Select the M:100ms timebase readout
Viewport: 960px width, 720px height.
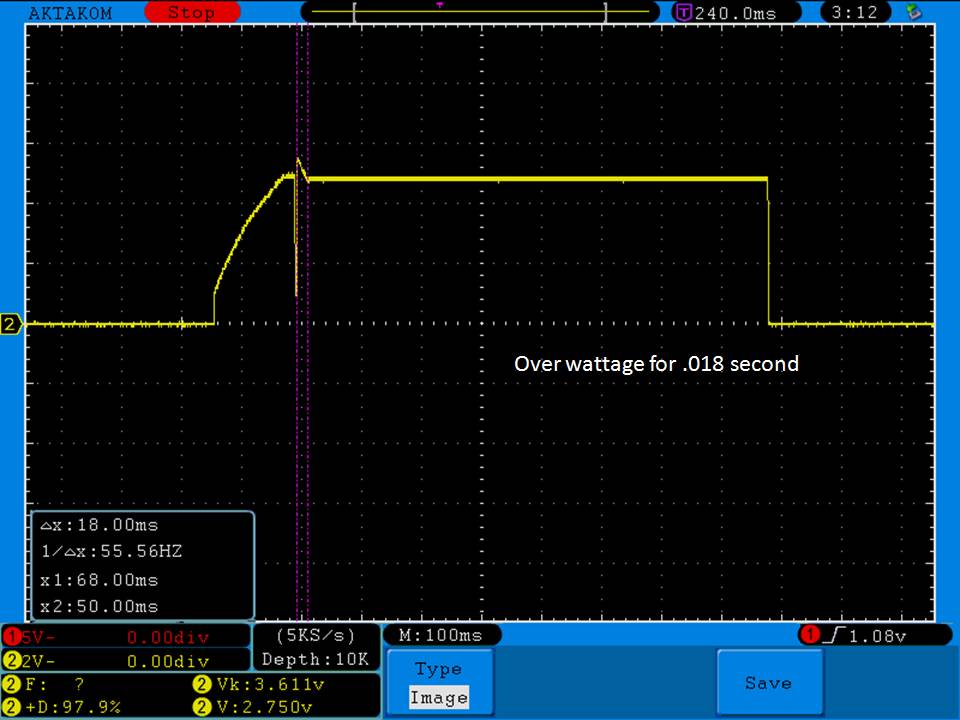click(441, 635)
